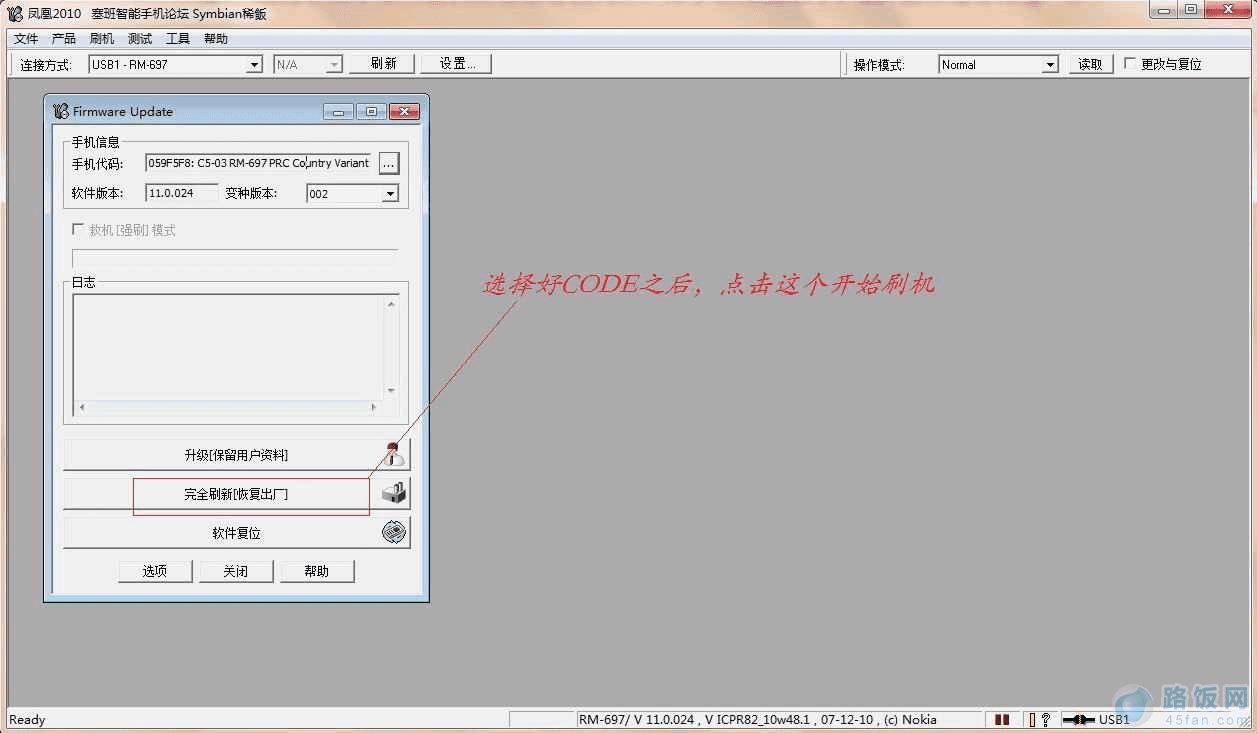
Task: Click the log's right horizontal scroll arrow
Action: click(x=374, y=407)
